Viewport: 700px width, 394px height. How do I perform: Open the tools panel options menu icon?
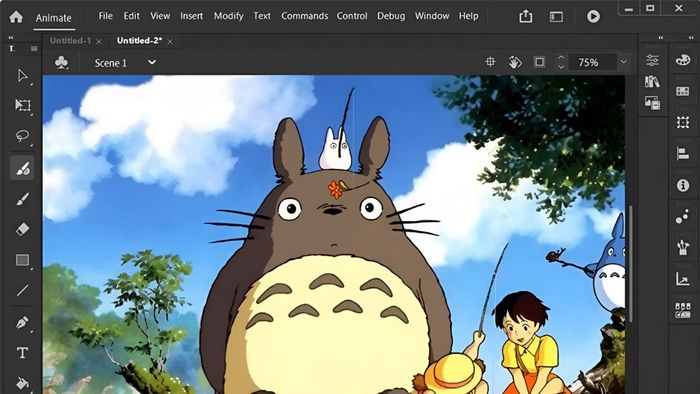[34, 49]
